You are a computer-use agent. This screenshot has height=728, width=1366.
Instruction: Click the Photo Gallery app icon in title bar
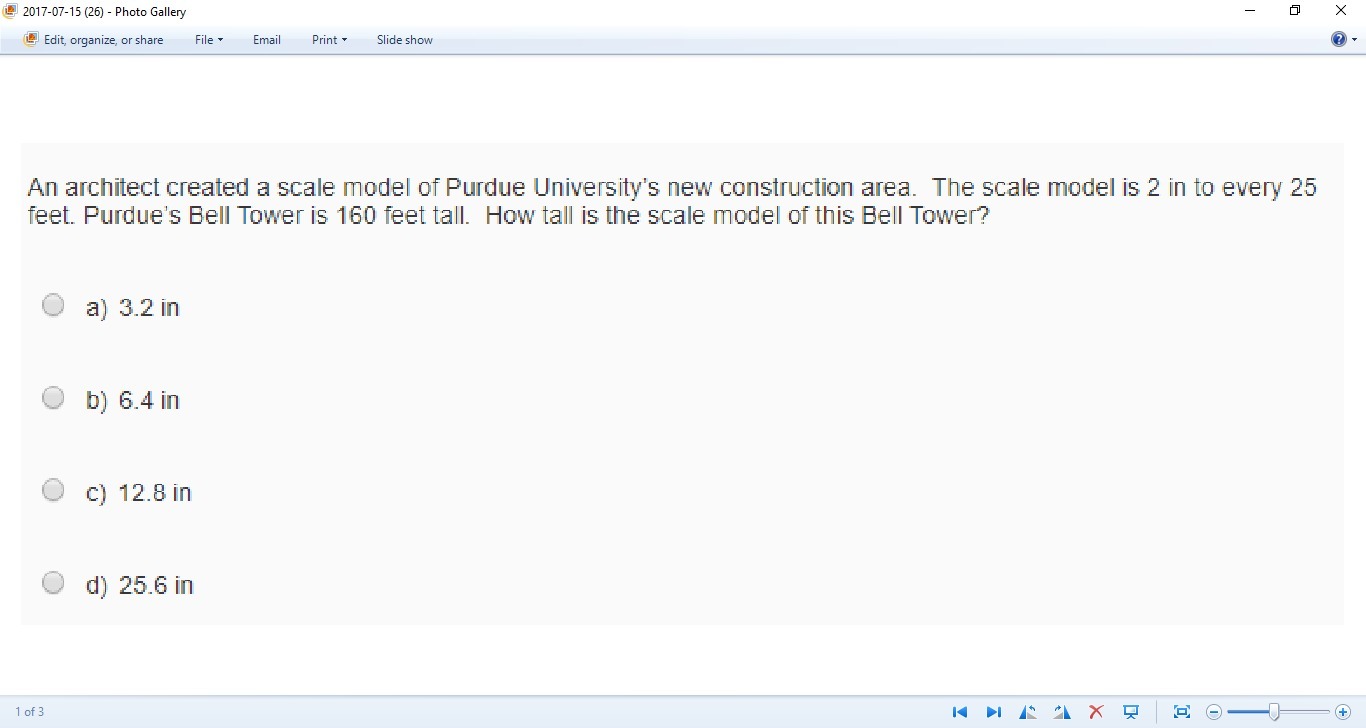(11, 12)
